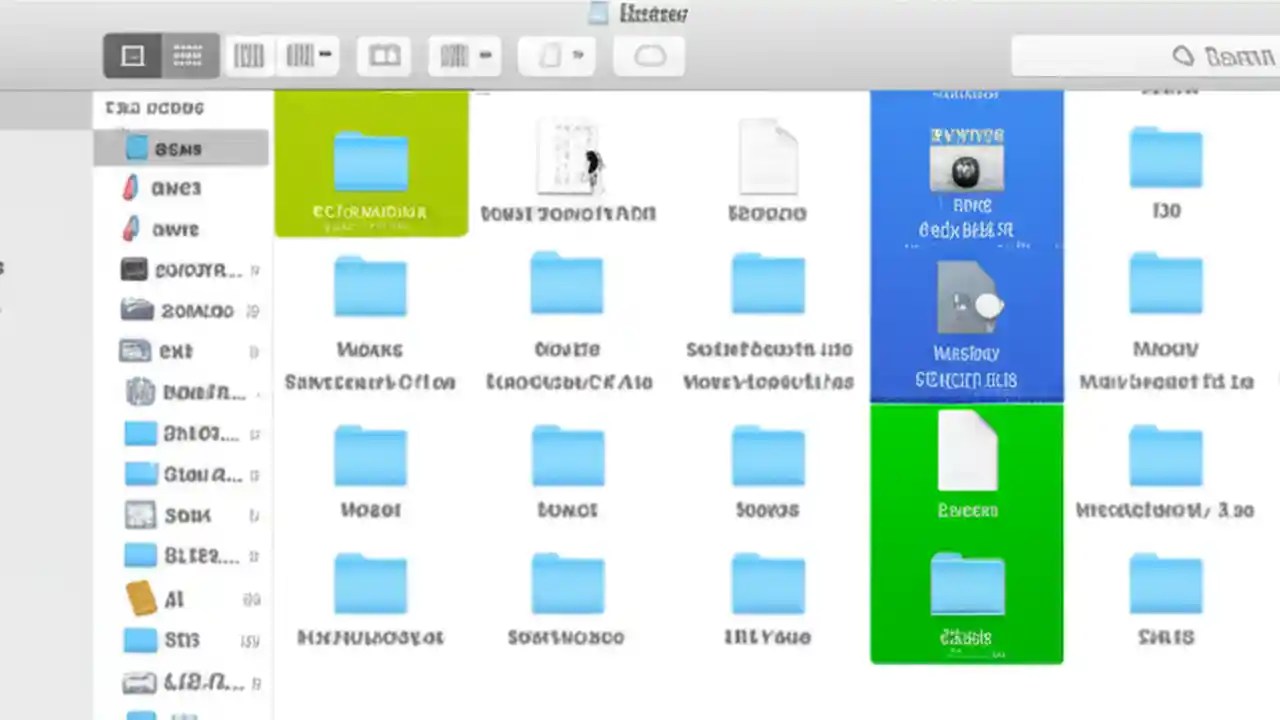Select column view mode
The image size is (1280, 720).
coord(248,55)
